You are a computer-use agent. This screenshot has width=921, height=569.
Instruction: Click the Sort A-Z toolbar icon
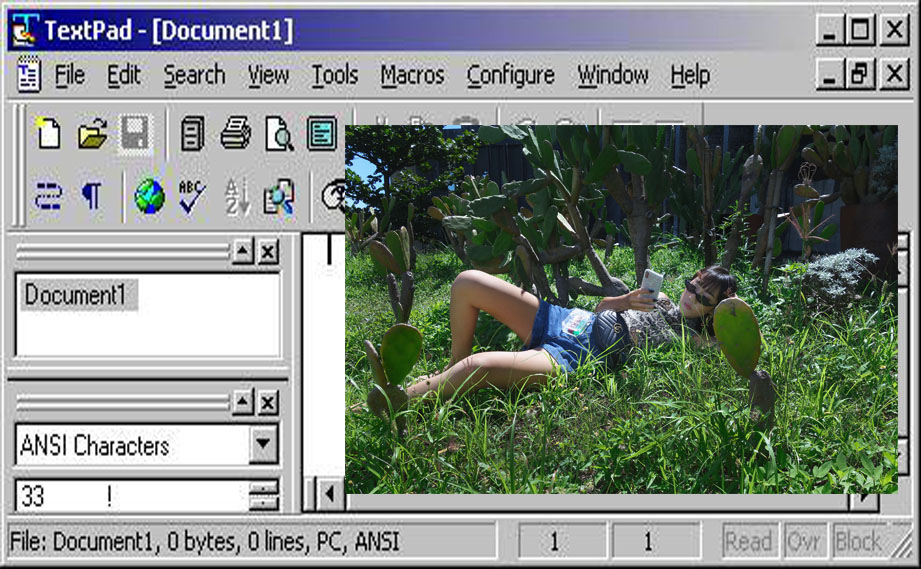[x=237, y=196]
